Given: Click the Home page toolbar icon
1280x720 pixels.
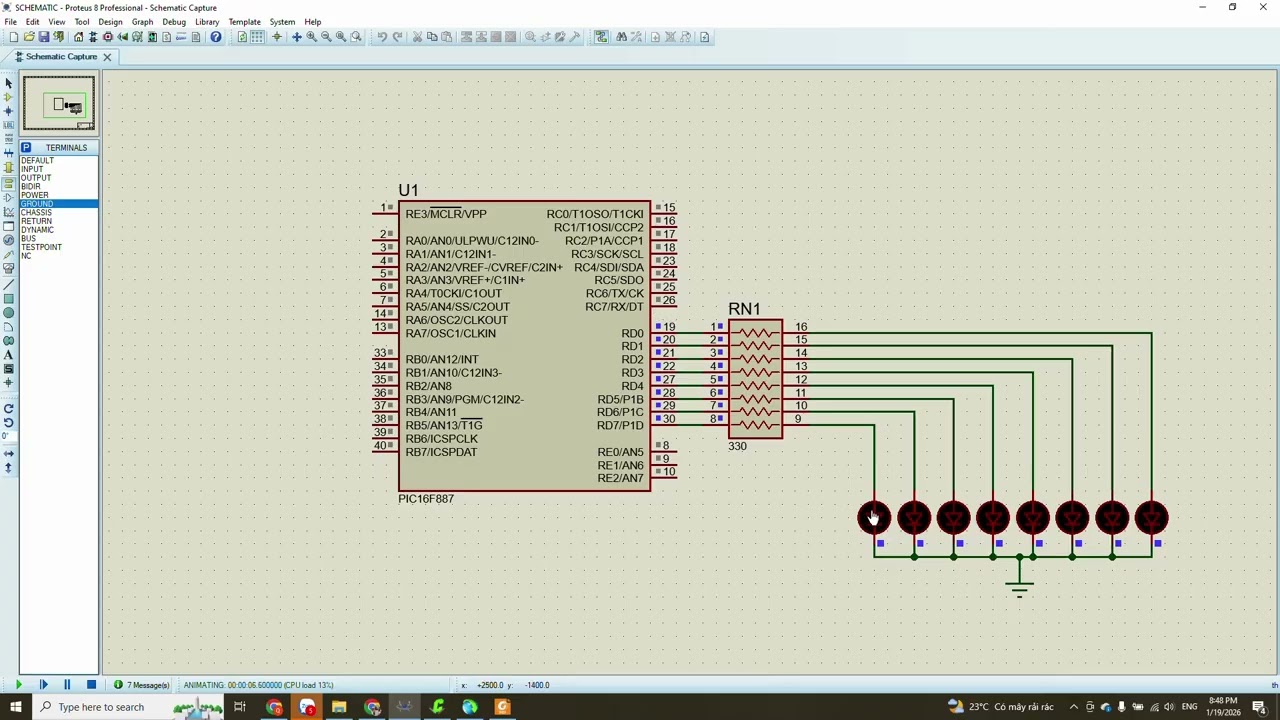Looking at the screenshot, I should [x=78, y=37].
